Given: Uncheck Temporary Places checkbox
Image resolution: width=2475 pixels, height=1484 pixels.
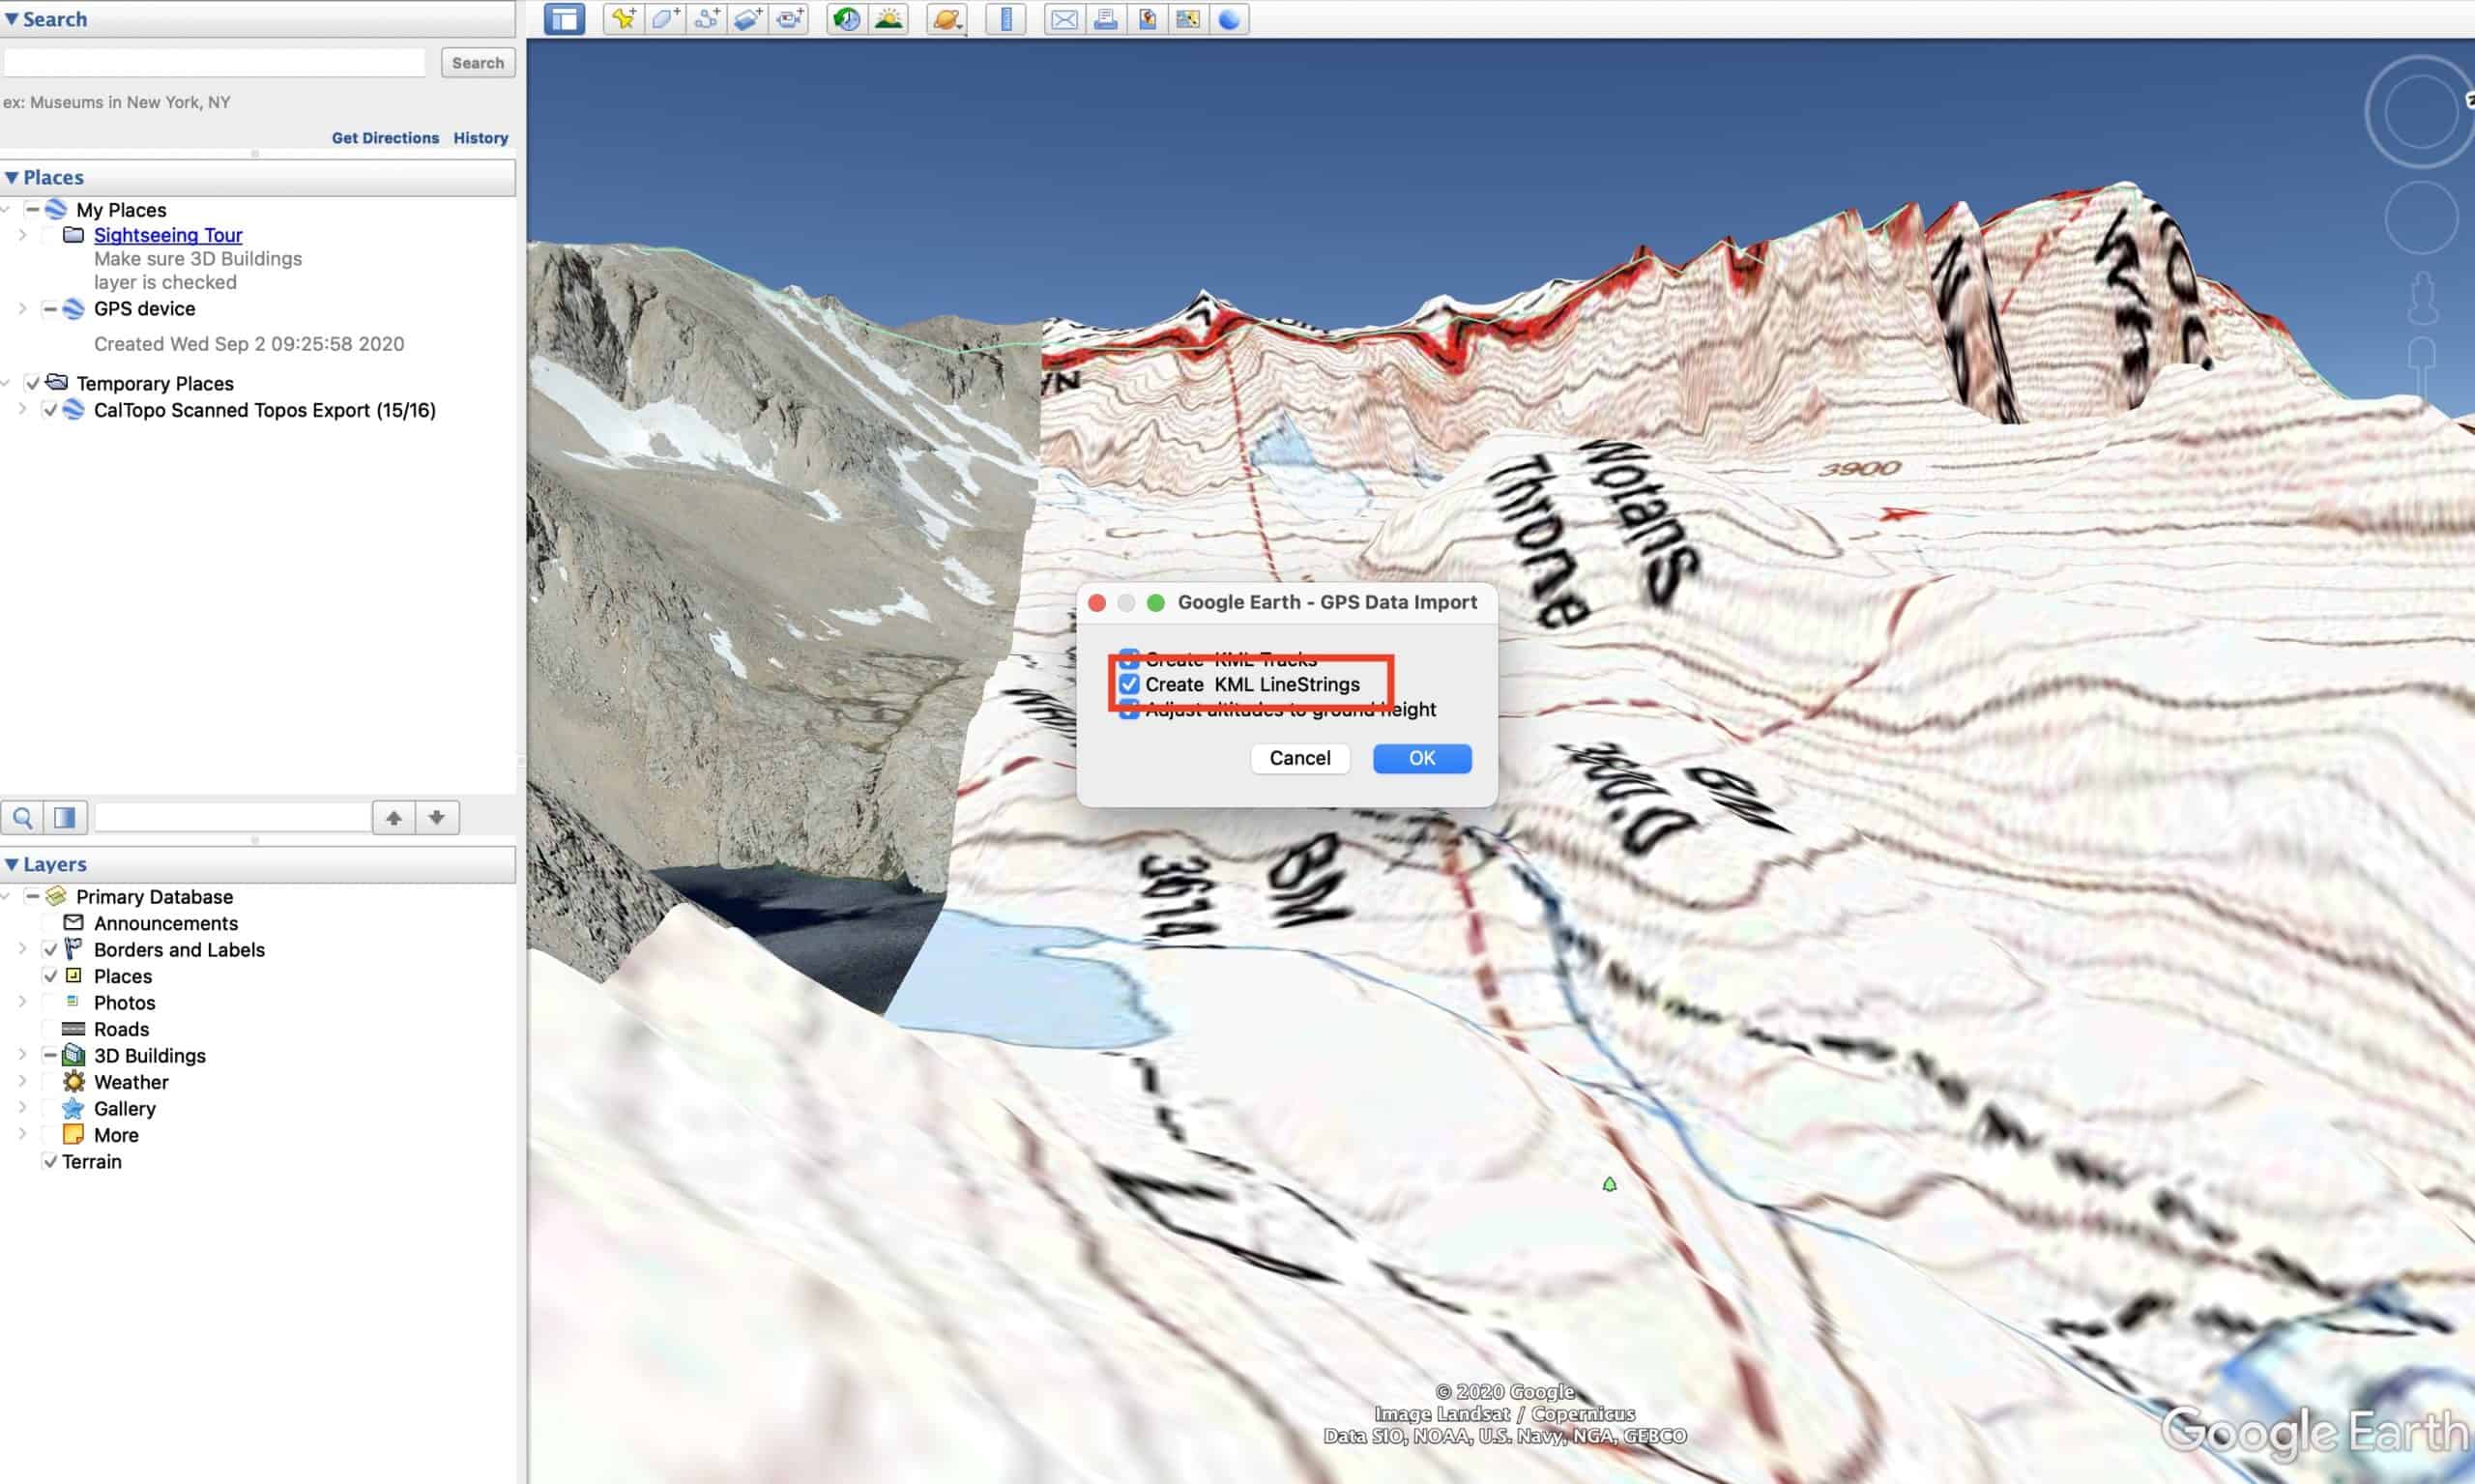Looking at the screenshot, I should pyautogui.click(x=32, y=383).
